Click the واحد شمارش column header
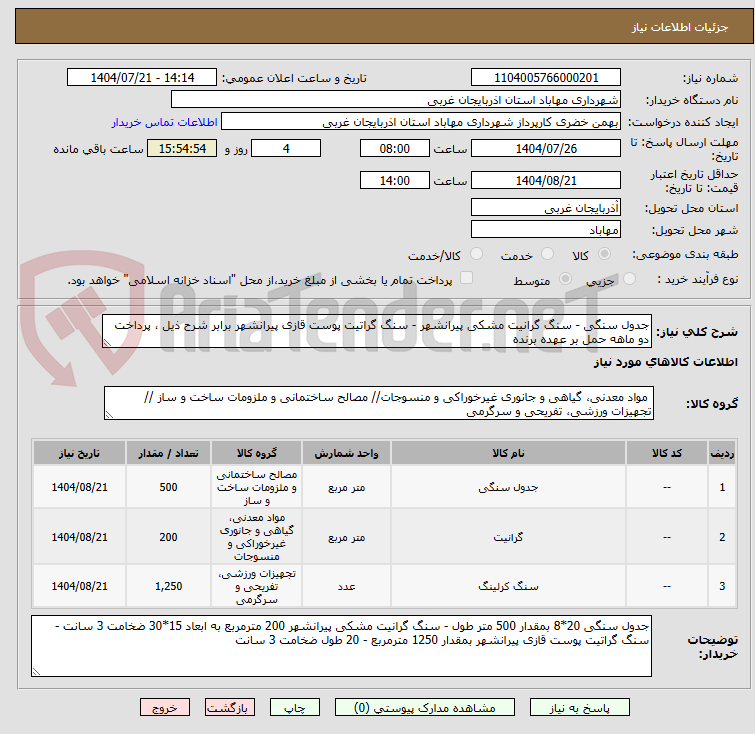The height and width of the screenshot is (734, 755). click(x=347, y=453)
